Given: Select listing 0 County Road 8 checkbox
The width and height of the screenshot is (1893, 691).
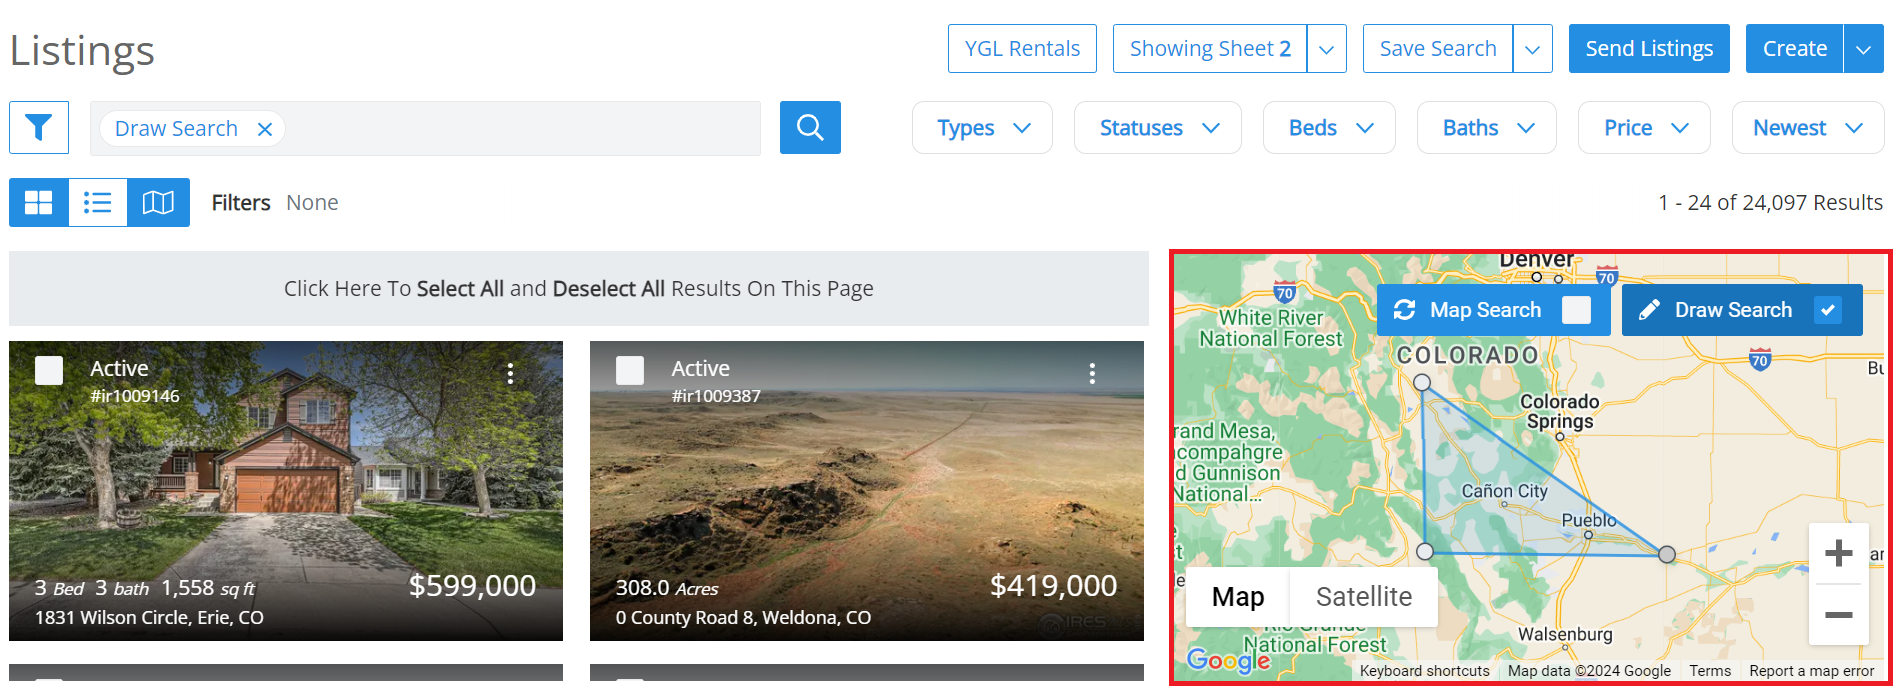Looking at the screenshot, I should [630, 370].
